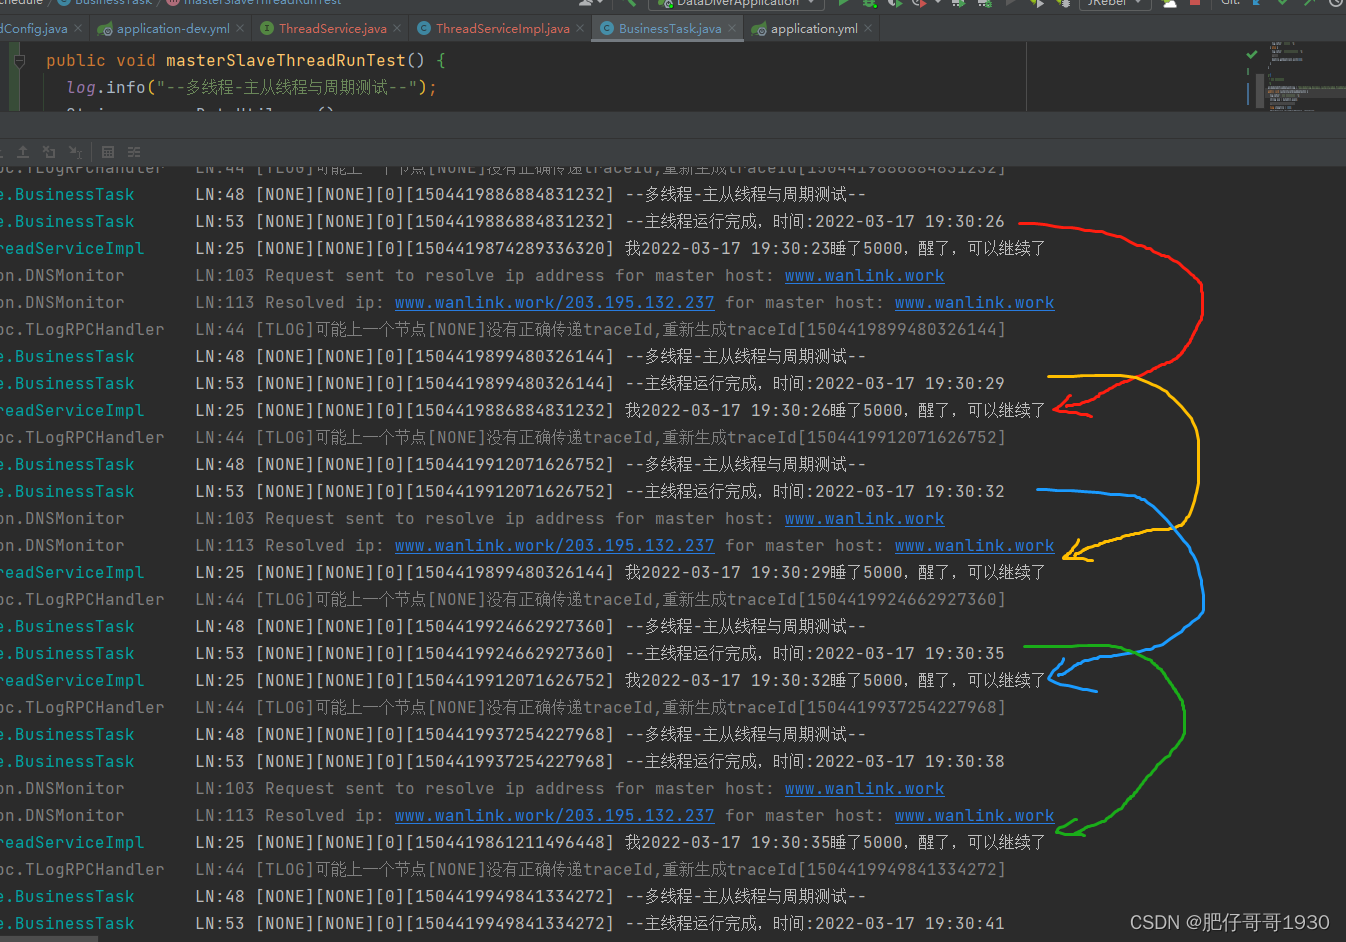The width and height of the screenshot is (1346, 942).
Task: Open the ThreadService.java editor tab
Action: (333, 29)
